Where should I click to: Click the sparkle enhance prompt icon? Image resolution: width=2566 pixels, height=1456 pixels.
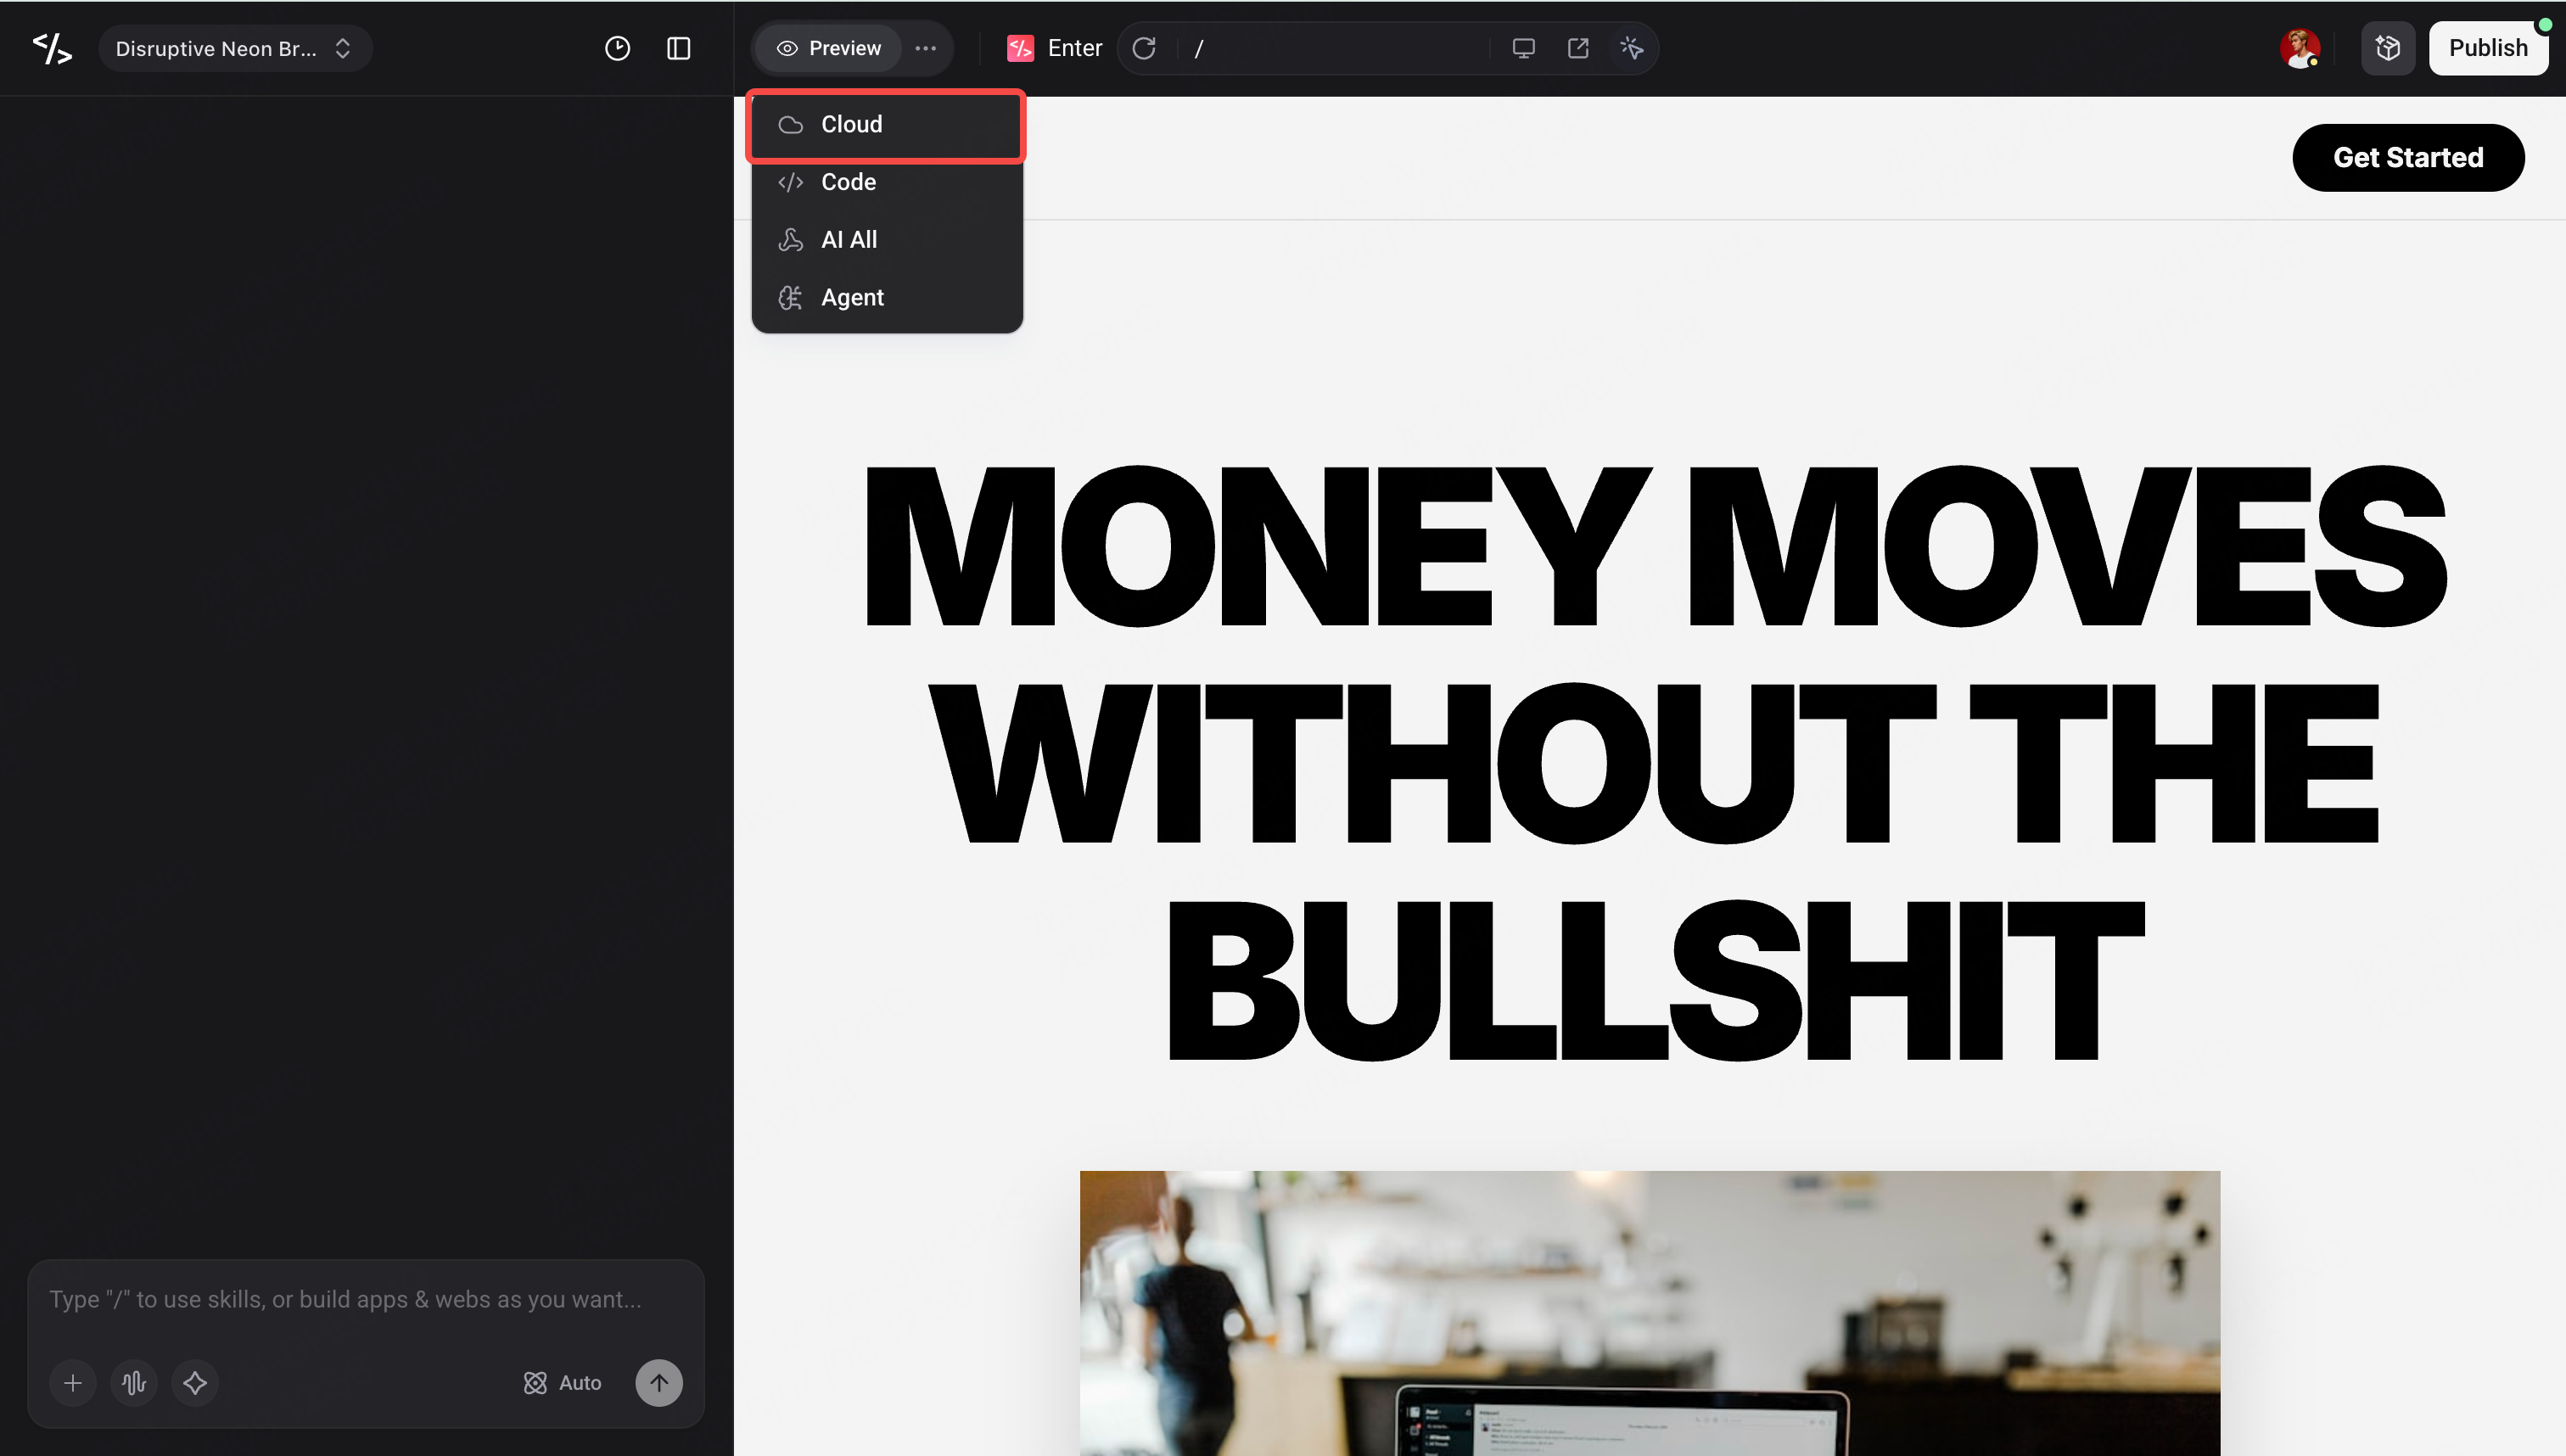[195, 1383]
